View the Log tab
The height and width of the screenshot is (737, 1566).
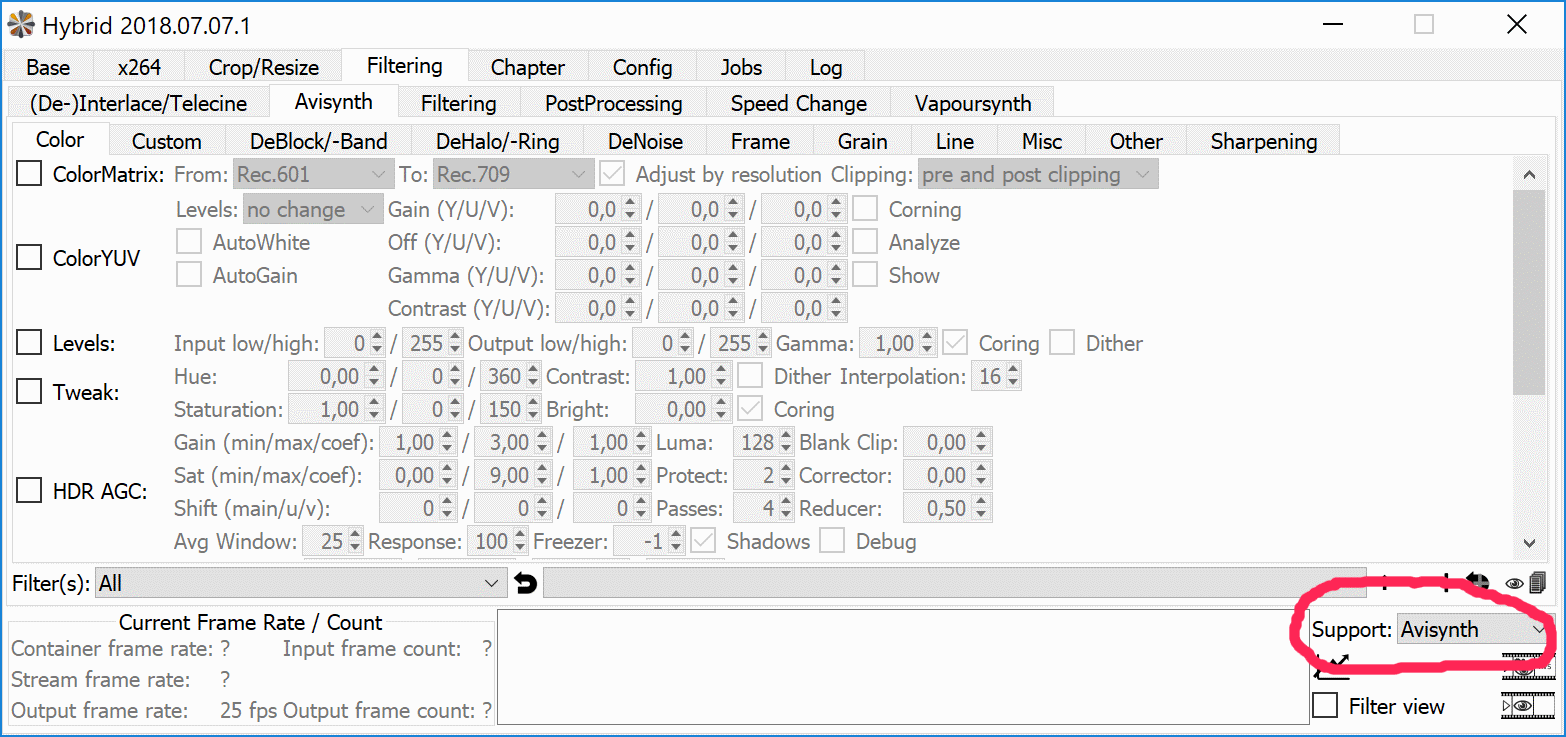pos(826,67)
